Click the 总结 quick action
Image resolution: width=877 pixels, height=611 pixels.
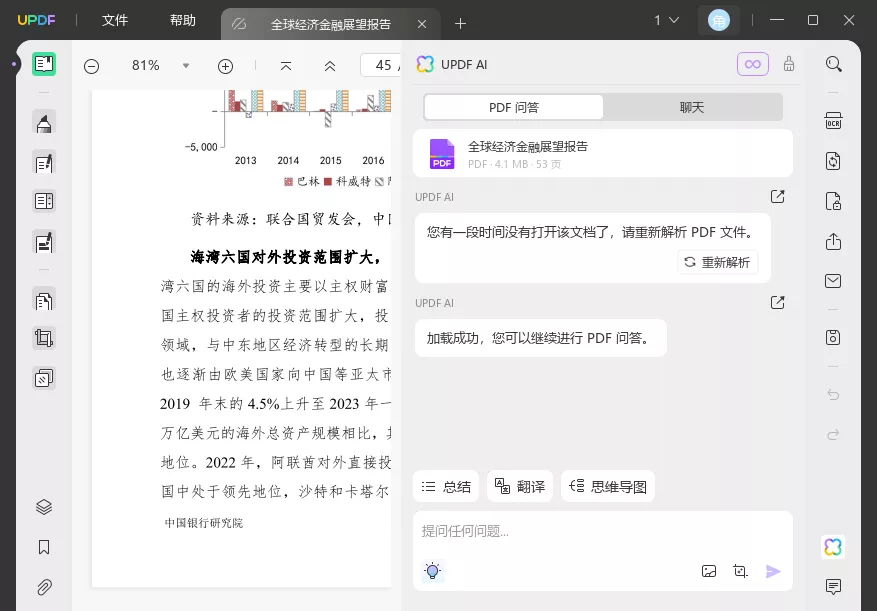[446, 486]
